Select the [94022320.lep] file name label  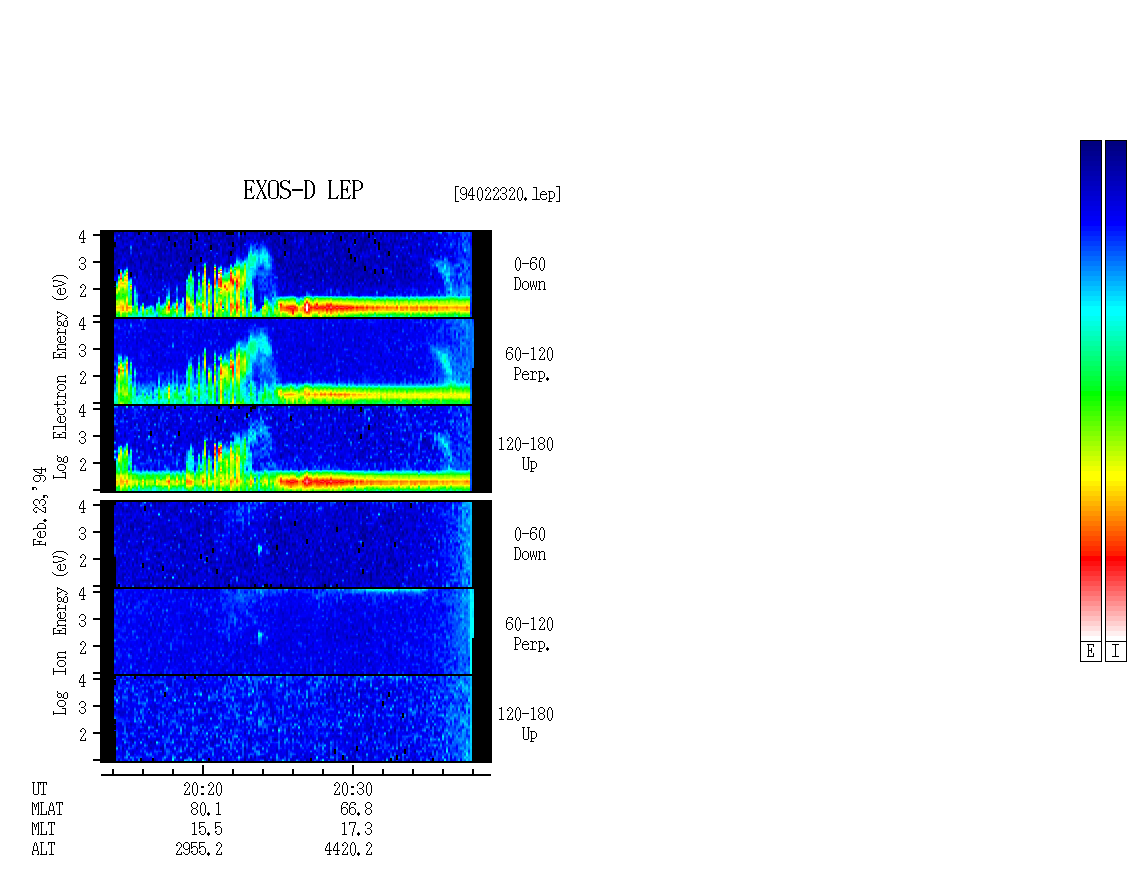507,194
